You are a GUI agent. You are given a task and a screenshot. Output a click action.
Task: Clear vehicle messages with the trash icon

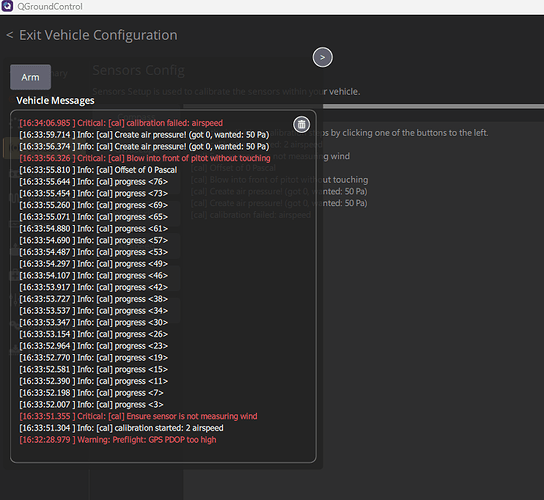pos(301,124)
